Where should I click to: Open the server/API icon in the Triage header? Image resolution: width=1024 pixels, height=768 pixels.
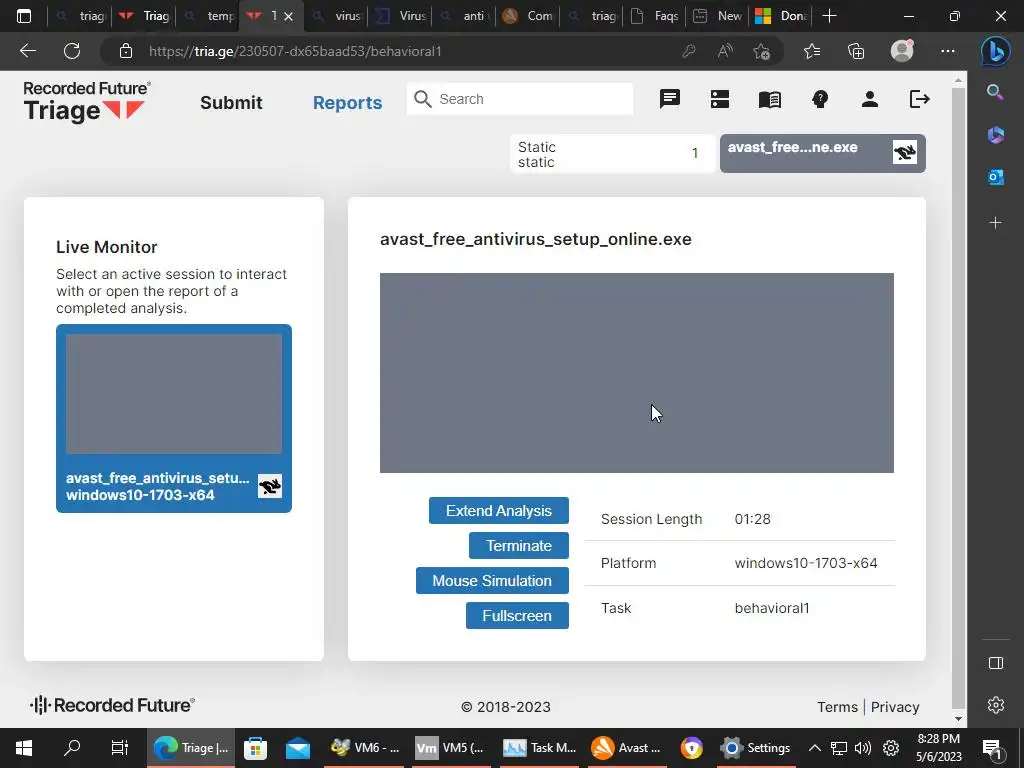tap(720, 99)
